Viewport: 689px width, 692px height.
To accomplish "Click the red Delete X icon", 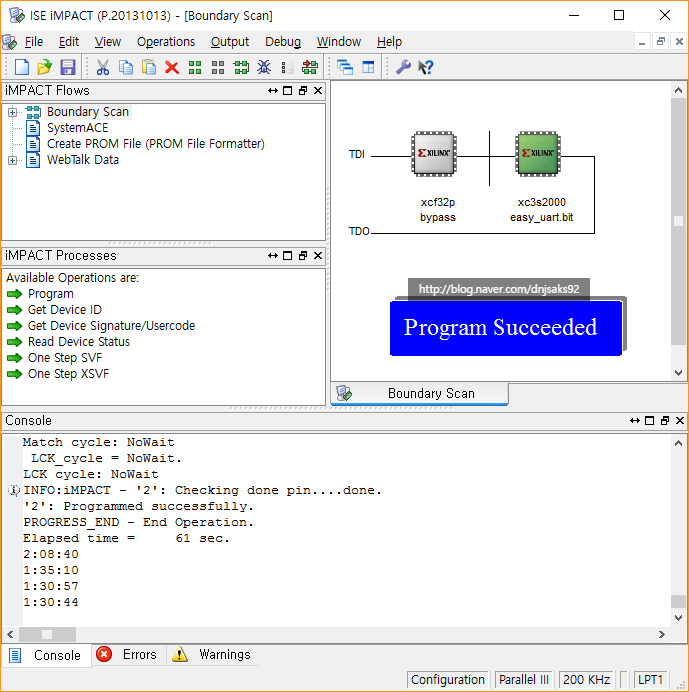I will point(172,68).
